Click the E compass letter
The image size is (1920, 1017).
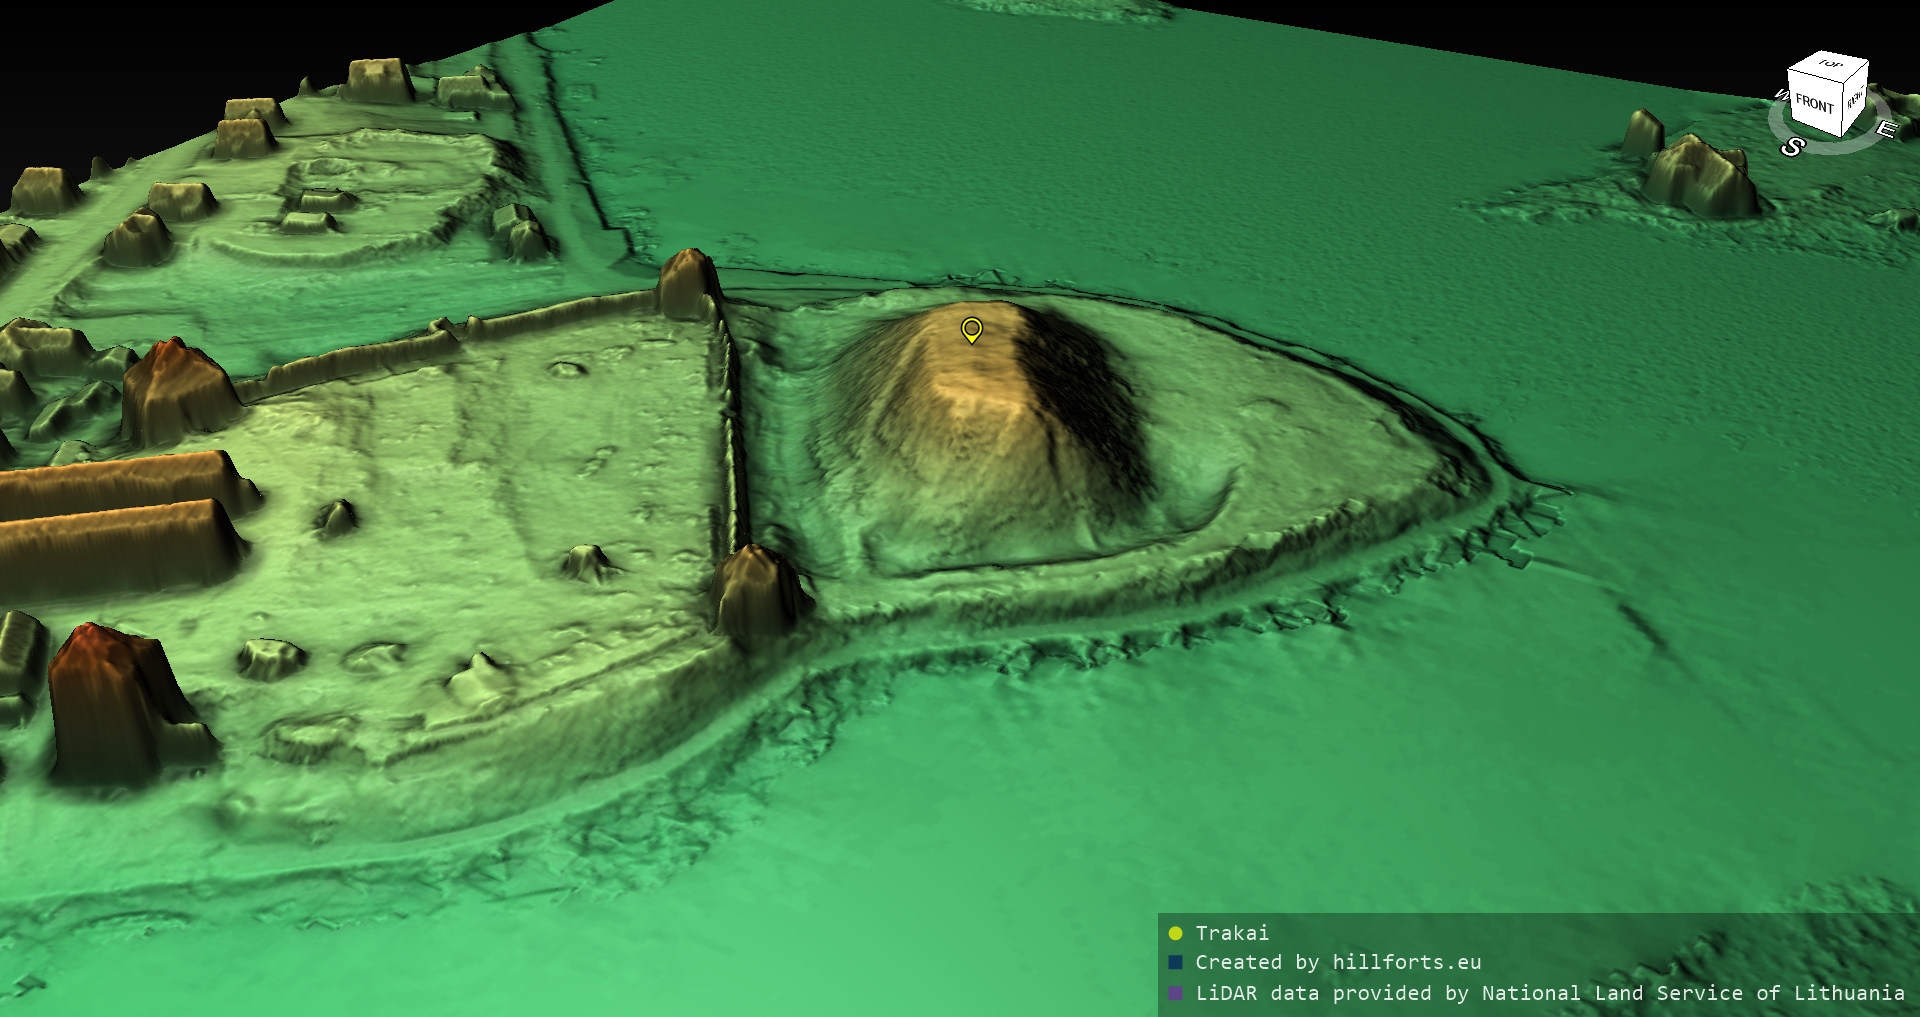[x=1885, y=129]
